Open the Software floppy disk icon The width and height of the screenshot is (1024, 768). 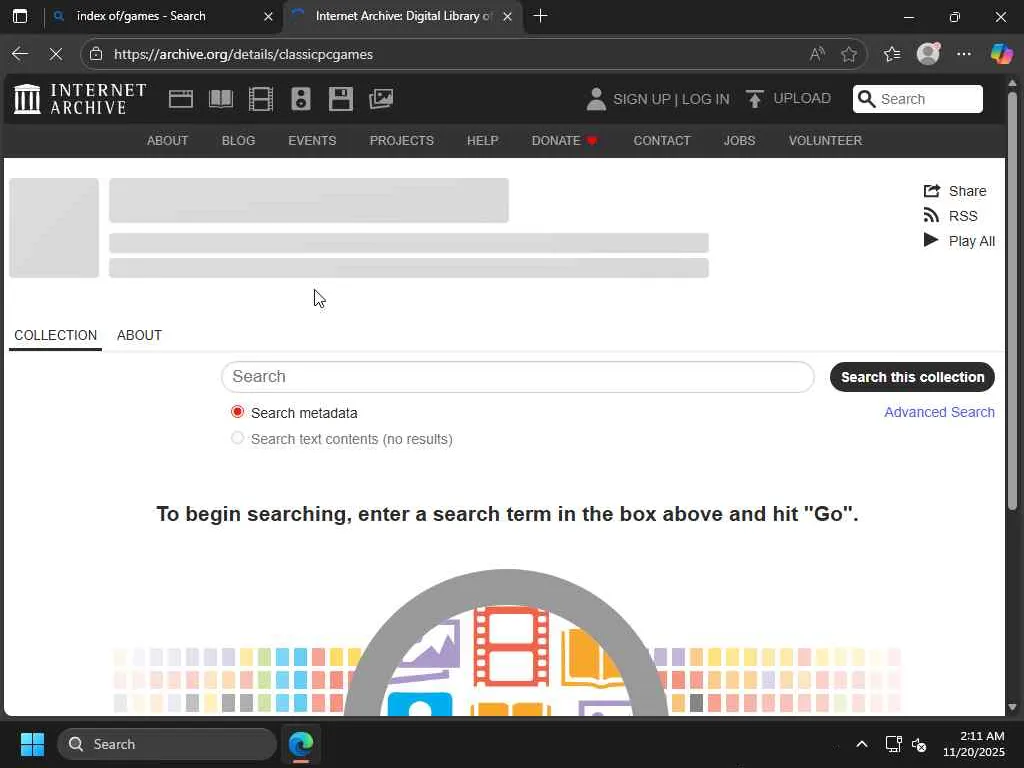pyautogui.click(x=340, y=99)
